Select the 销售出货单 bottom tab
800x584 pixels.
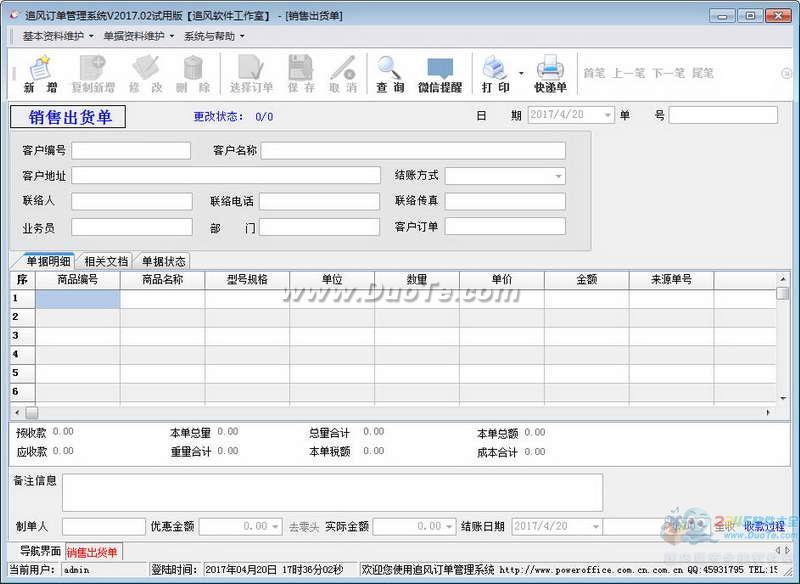(92, 552)
